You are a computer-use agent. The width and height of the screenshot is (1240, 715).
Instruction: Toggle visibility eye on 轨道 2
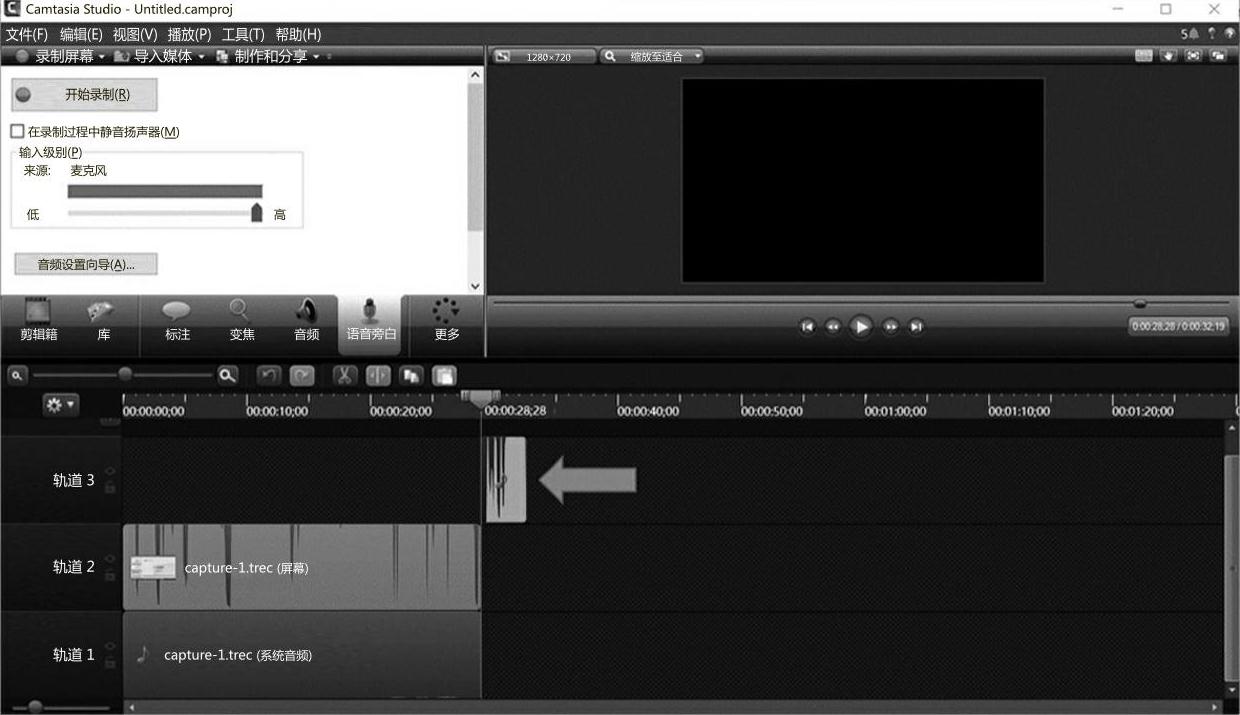[x=110, y=558]
